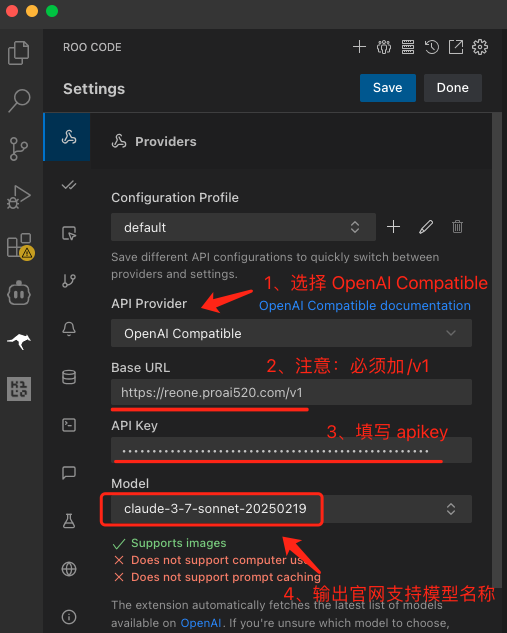The height and width of the screenshot is (633, 507).
Task: Open the modes/prompts icon in Roo Code header
Action: 383,47
